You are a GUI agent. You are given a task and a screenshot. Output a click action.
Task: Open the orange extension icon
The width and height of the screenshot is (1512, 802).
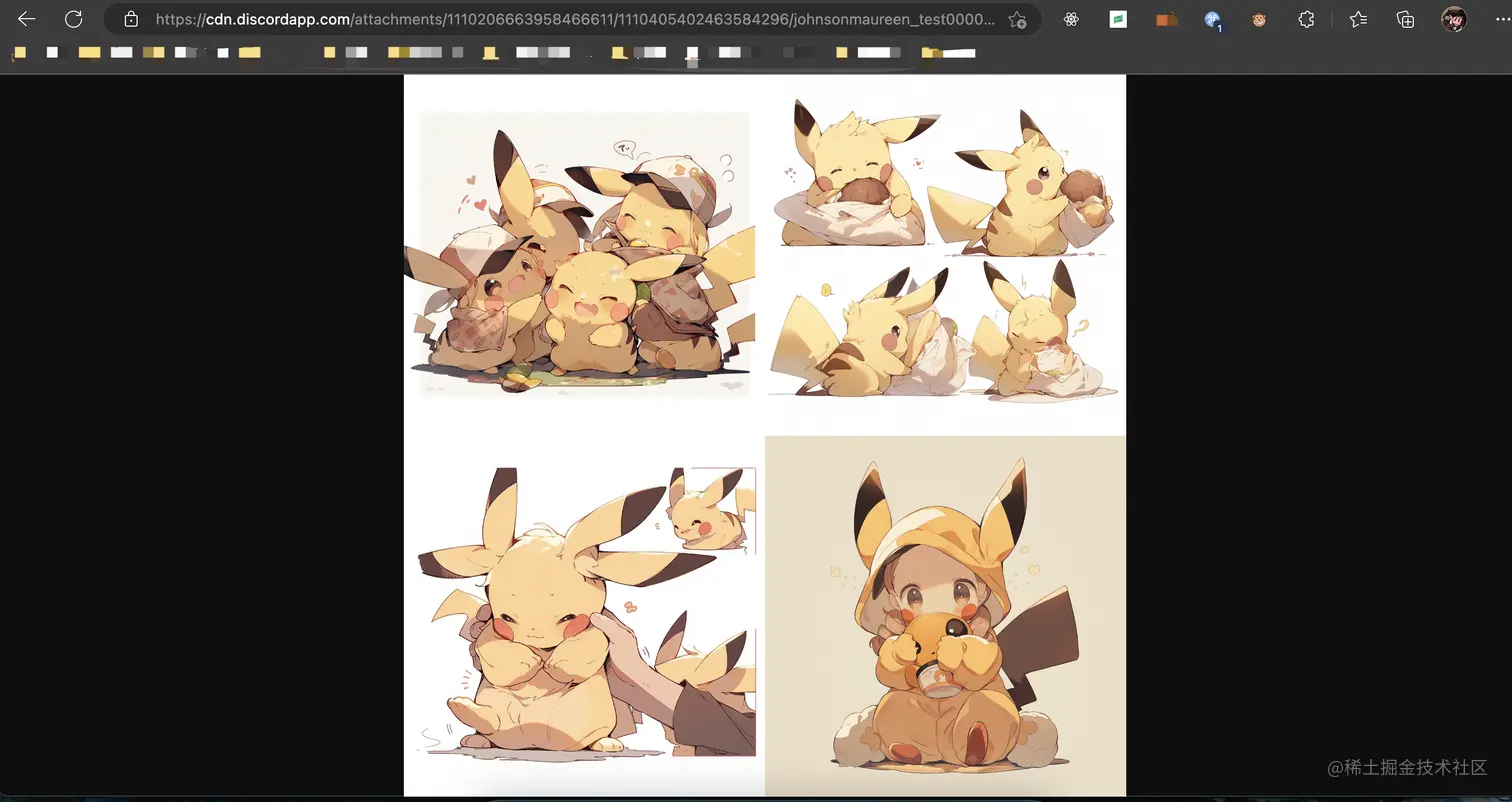click(x=1166, y=19)
